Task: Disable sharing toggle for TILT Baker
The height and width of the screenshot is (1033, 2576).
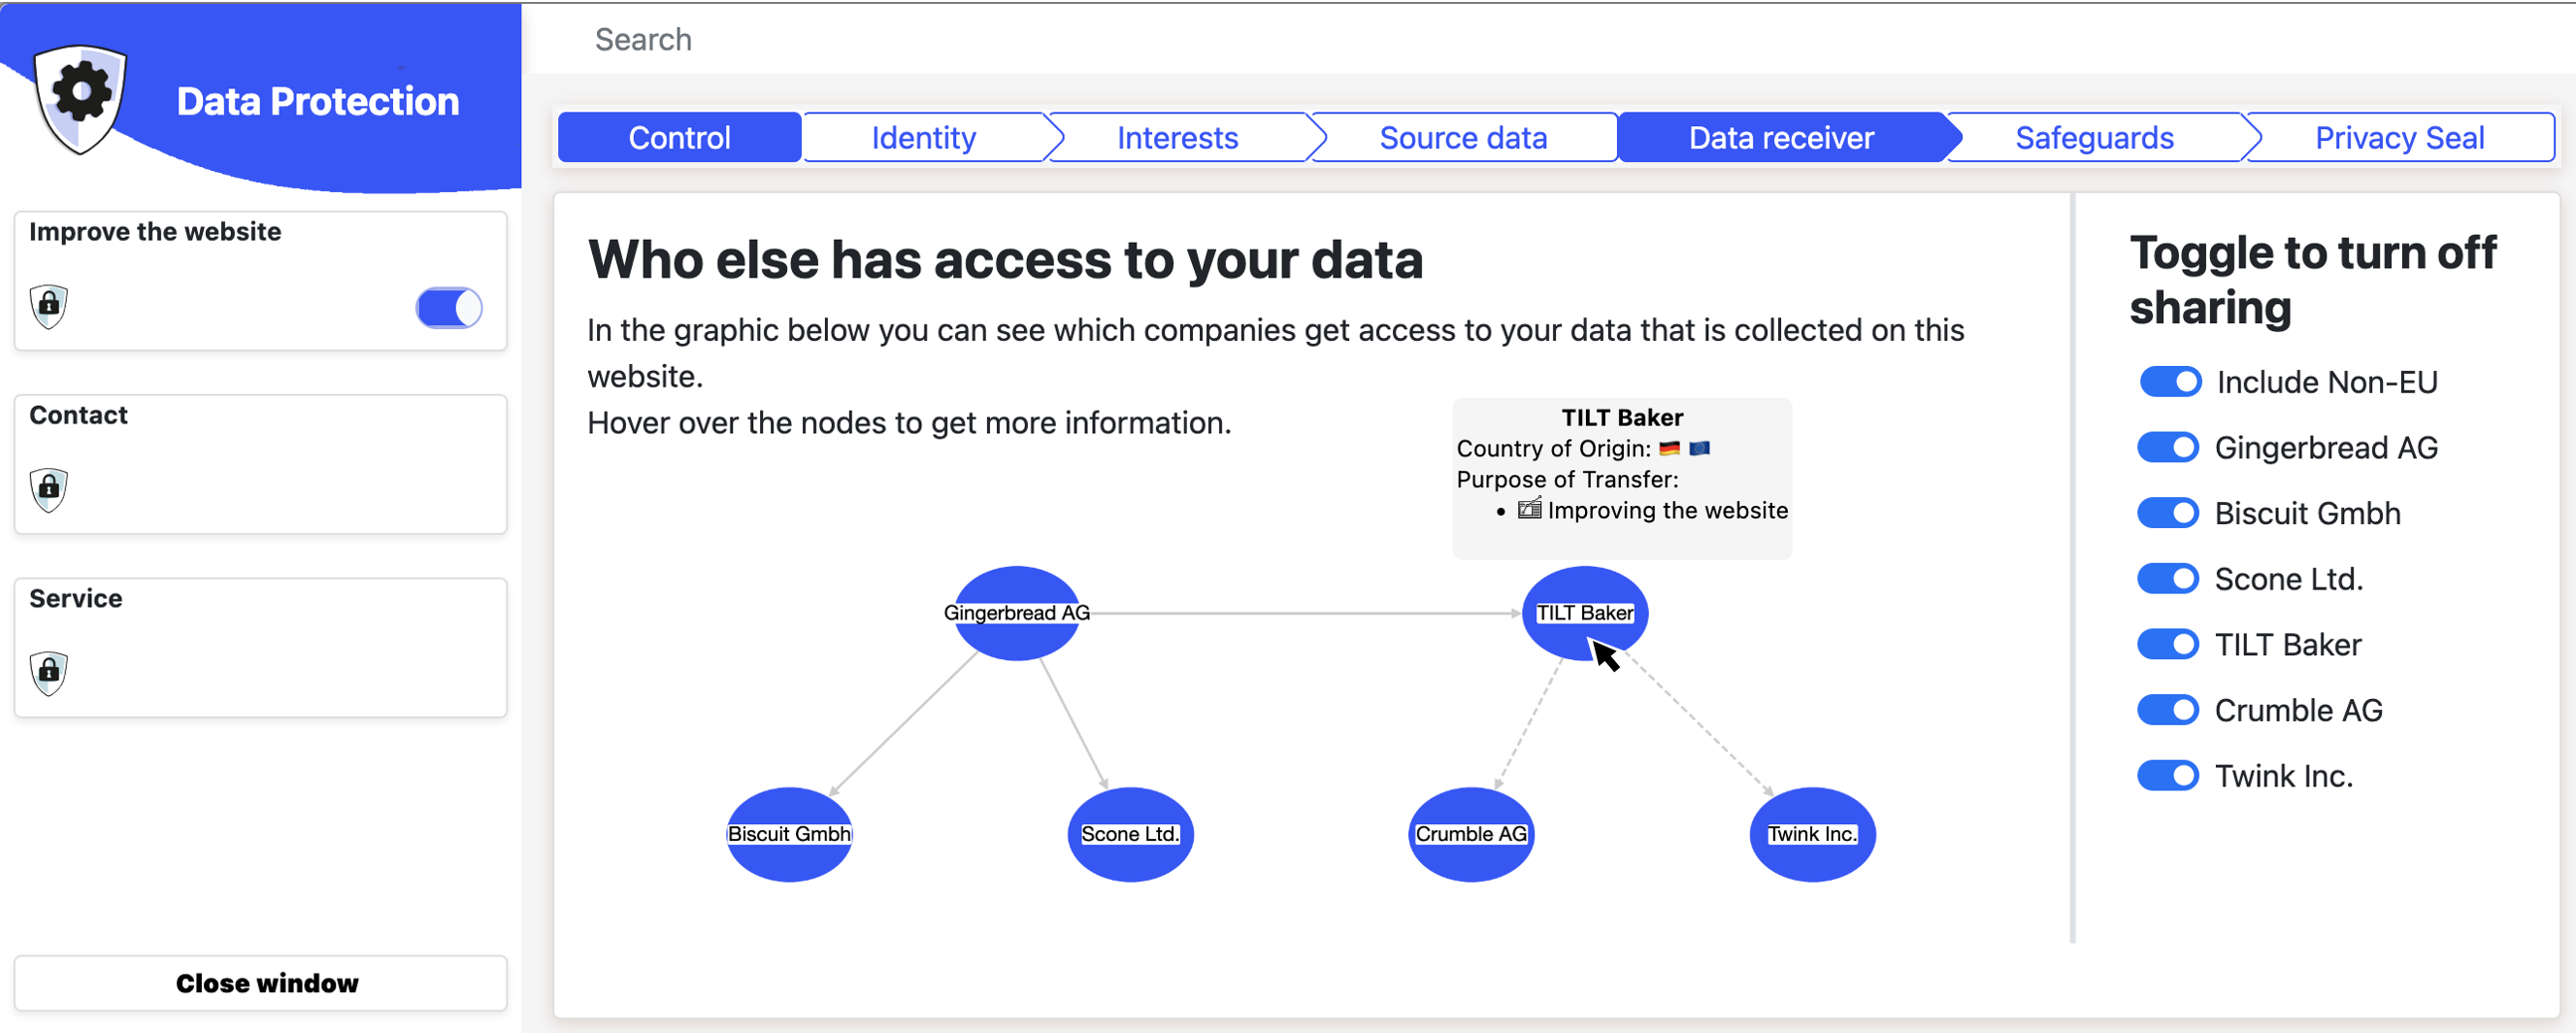Action: tap(2168, 645)
